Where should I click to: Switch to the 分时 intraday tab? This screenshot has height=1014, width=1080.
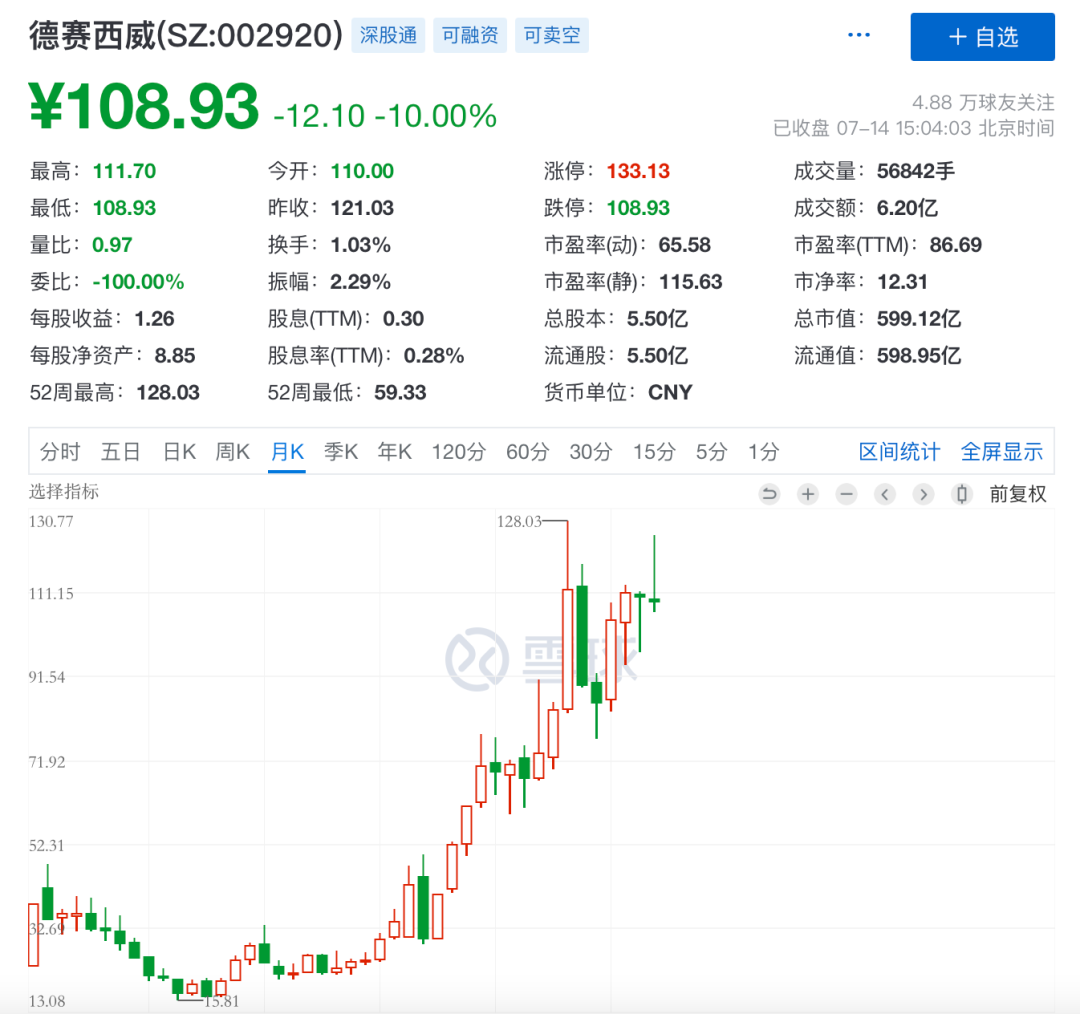60,451
